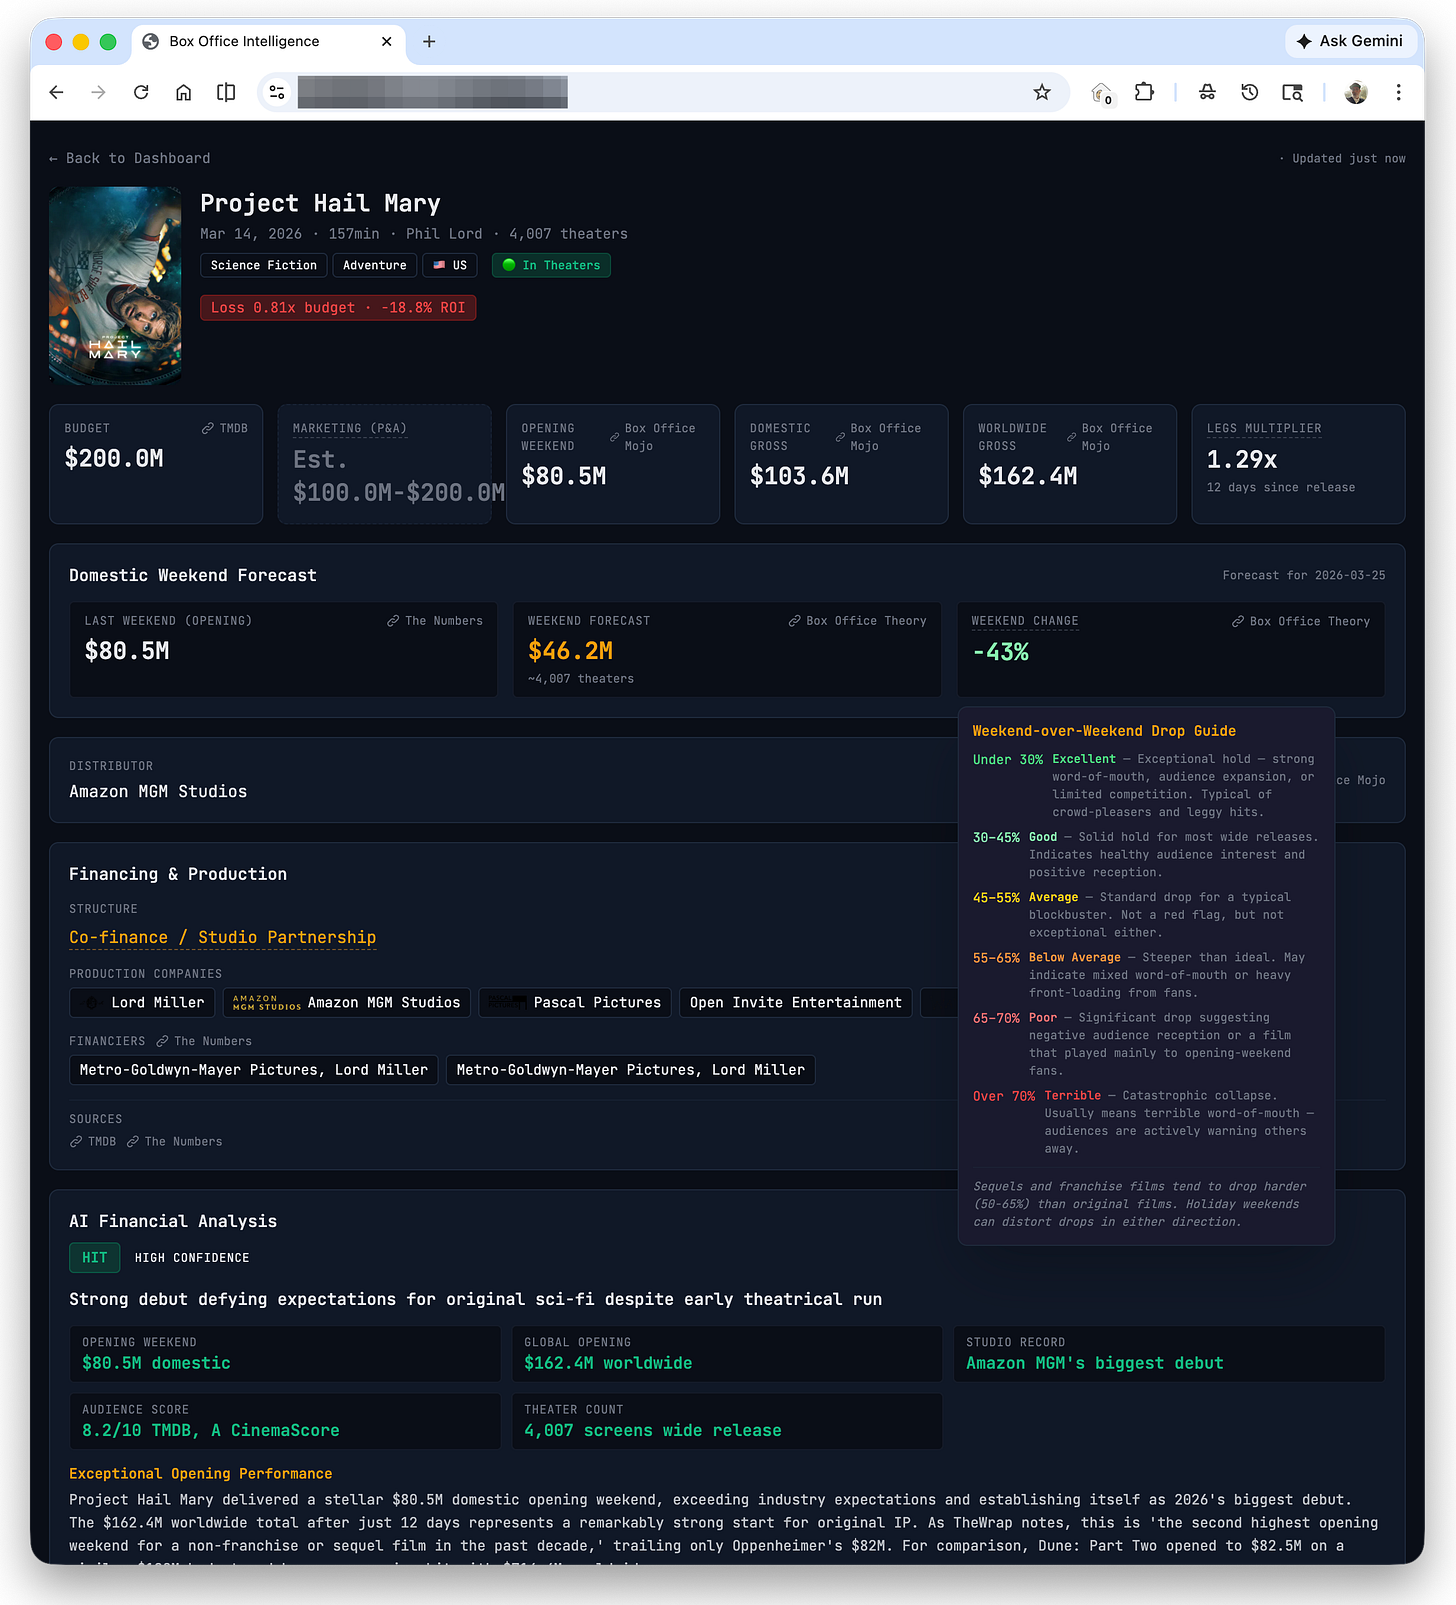Click the Over 70% Terrible guide entry
Screen dimensions: 1456x1605
click(x=1145, y=1122)
